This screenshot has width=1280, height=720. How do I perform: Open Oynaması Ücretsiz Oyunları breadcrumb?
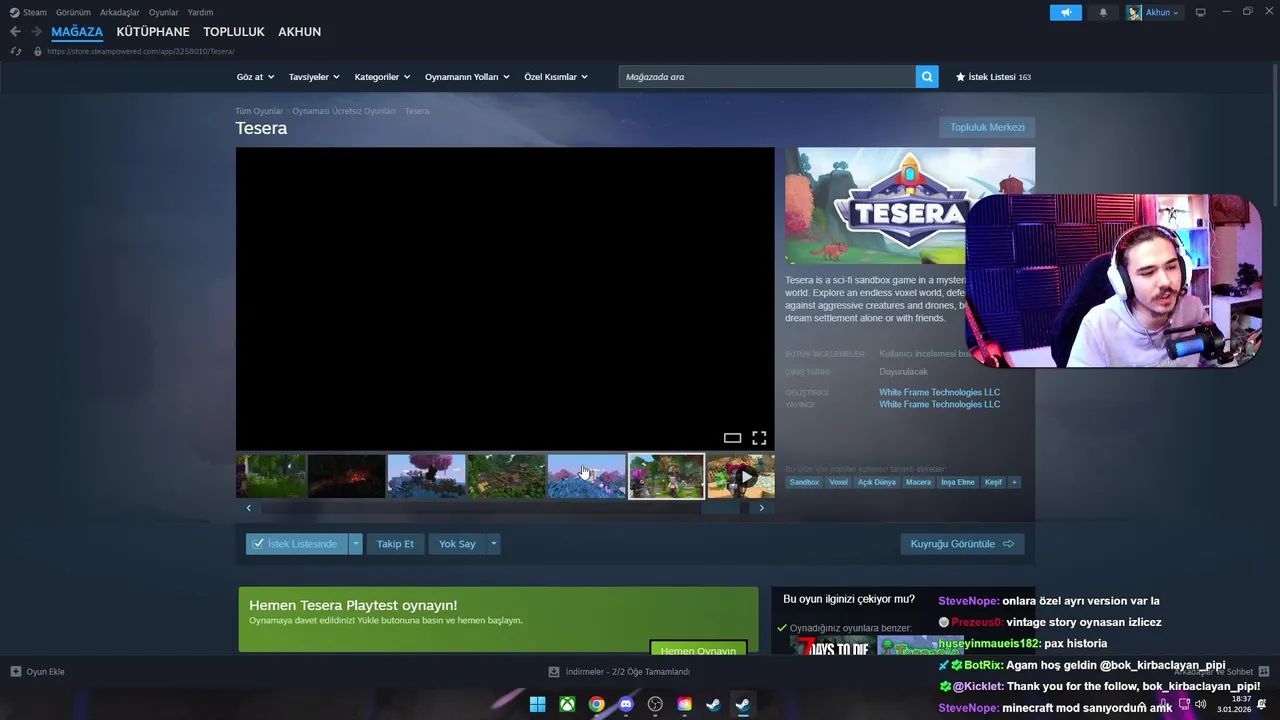[344, 111]
